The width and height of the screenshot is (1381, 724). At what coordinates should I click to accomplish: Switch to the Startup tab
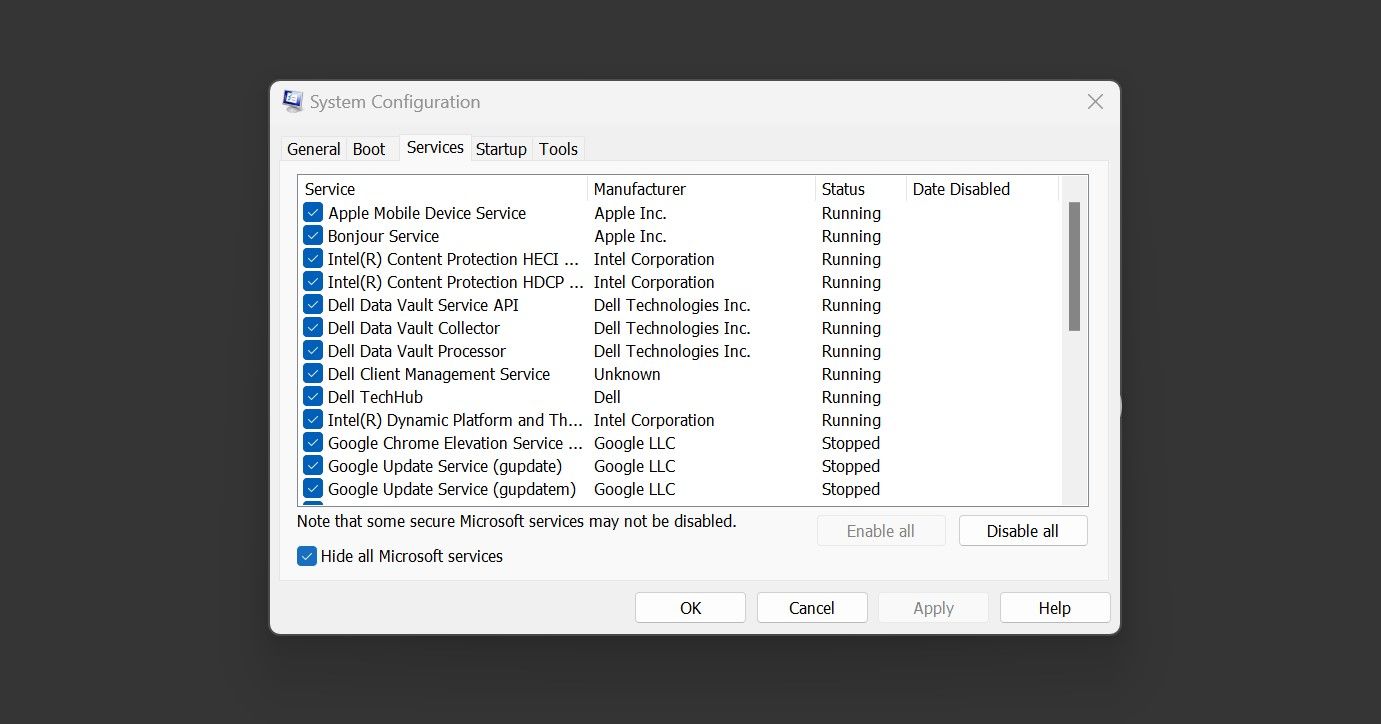click(x=501, y=148)
